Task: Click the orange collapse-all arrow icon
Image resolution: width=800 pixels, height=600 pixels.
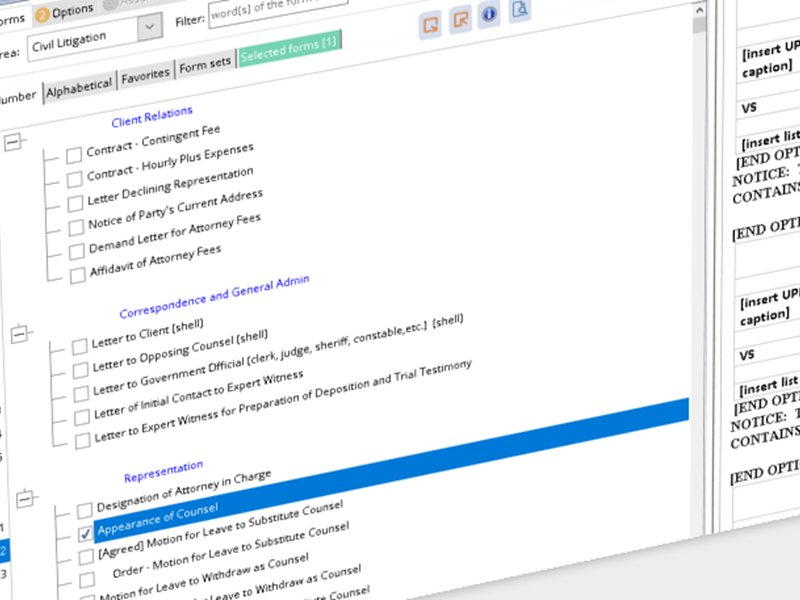Action: pyautogui.click(x=460, y=20)
